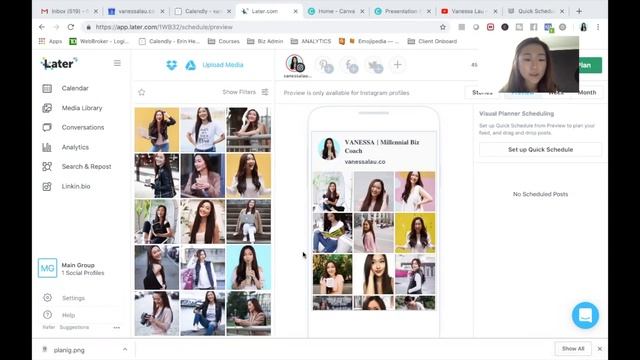Open the Analytics bar chart icon
The image size is (640, 360).
[47, 147]
